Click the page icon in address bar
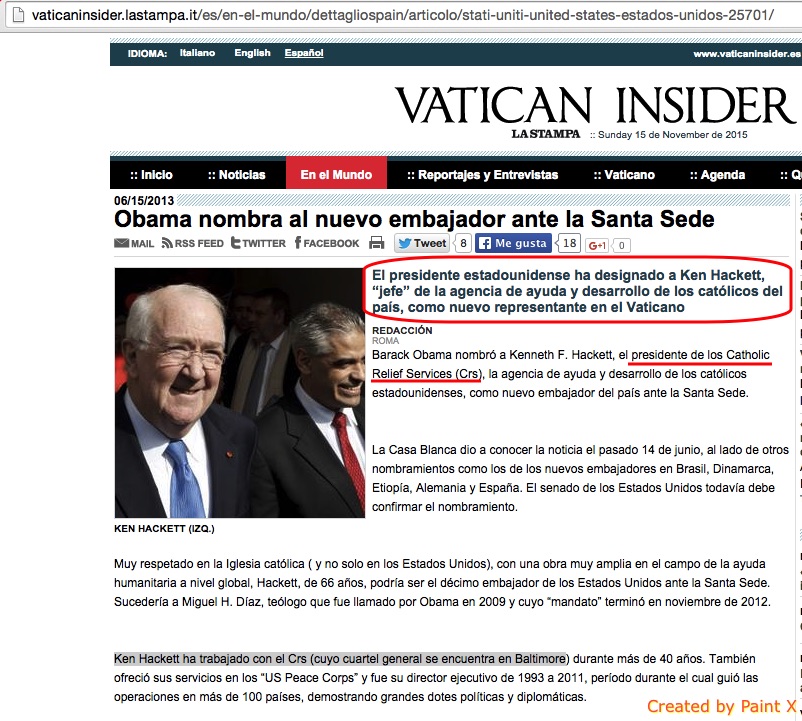 [x=18, y=15]
